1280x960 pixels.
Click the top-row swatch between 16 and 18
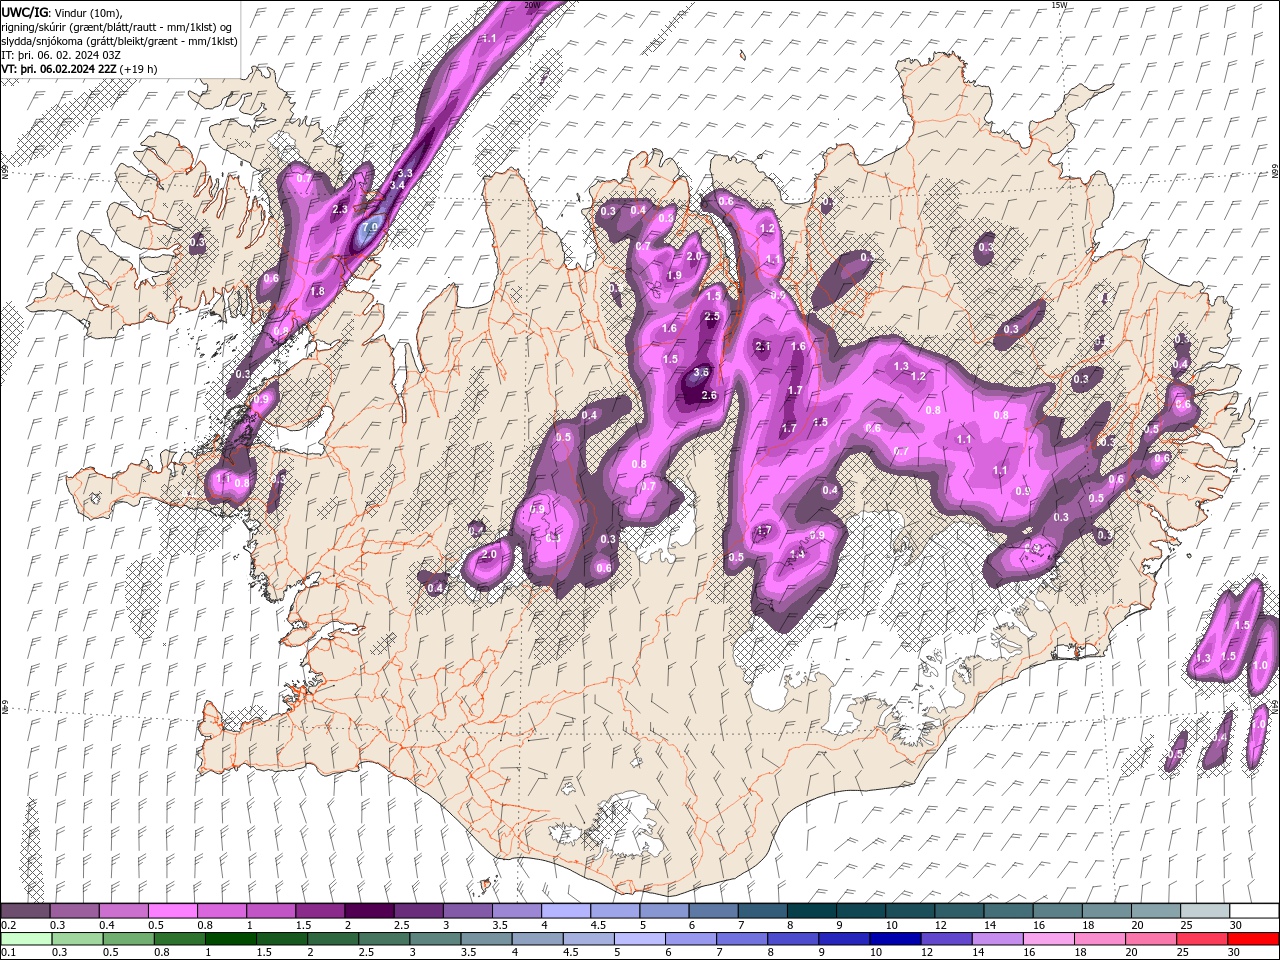[1057, 911]
